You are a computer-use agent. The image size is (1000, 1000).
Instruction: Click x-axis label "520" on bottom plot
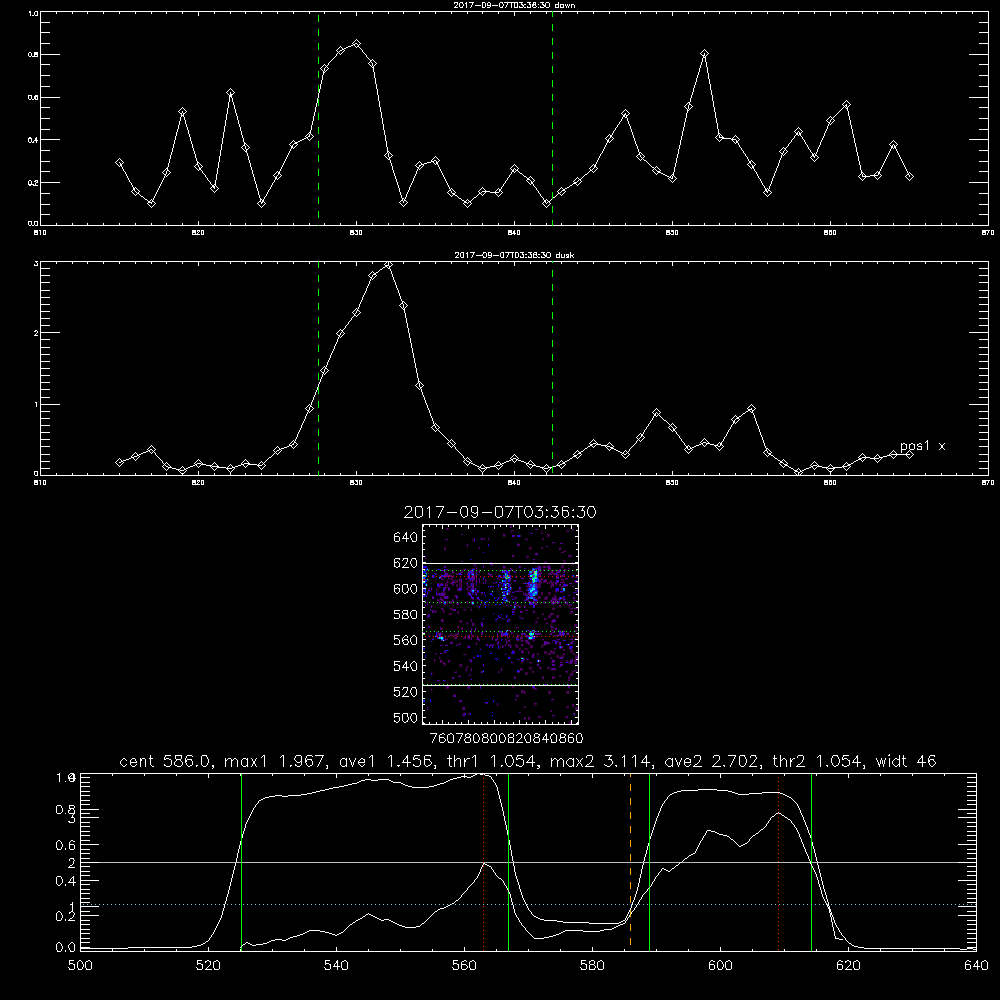(x=208, y=966)
